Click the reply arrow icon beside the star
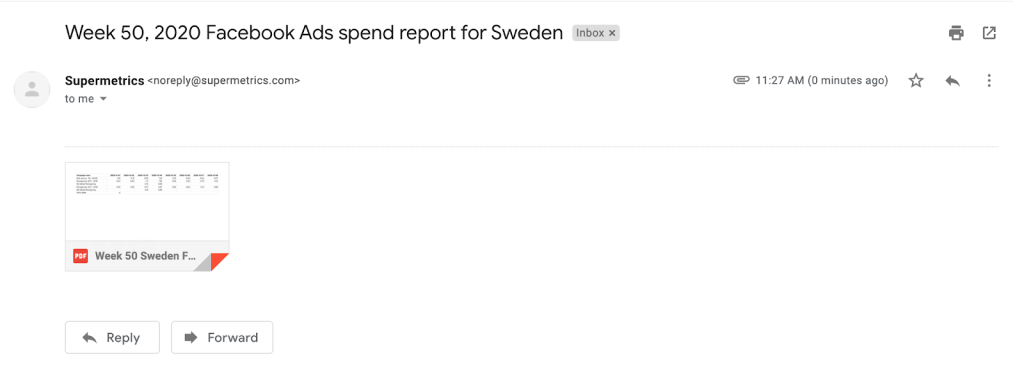 pos(952,81)
